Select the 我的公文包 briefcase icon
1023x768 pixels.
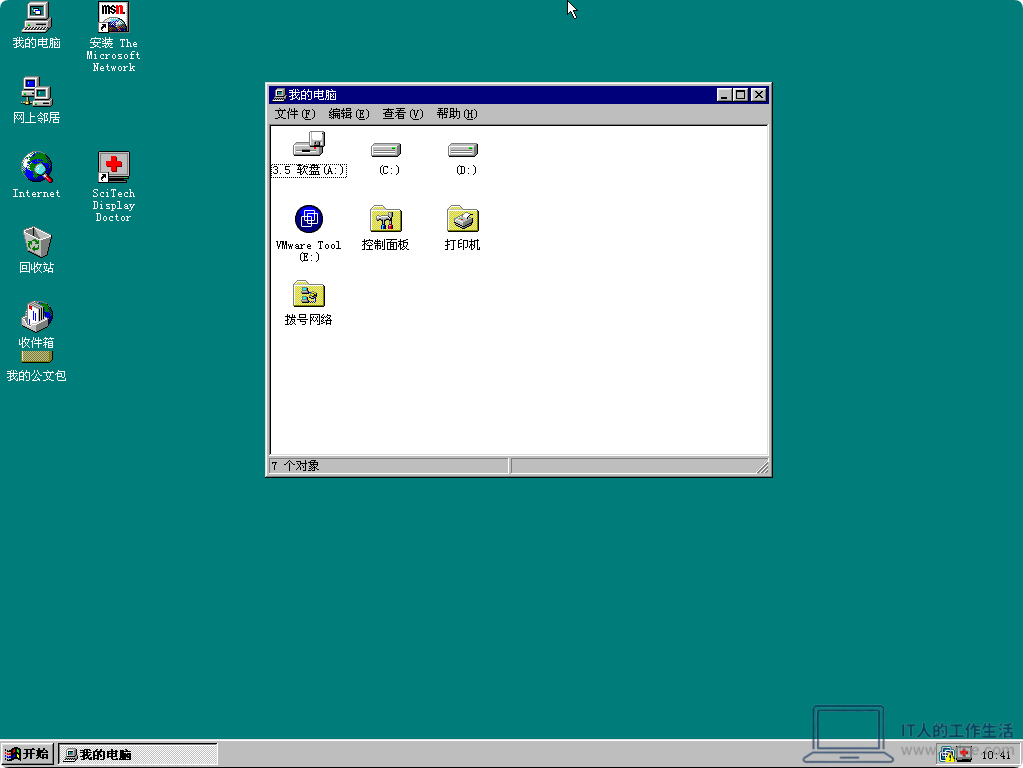coord(37,357)
